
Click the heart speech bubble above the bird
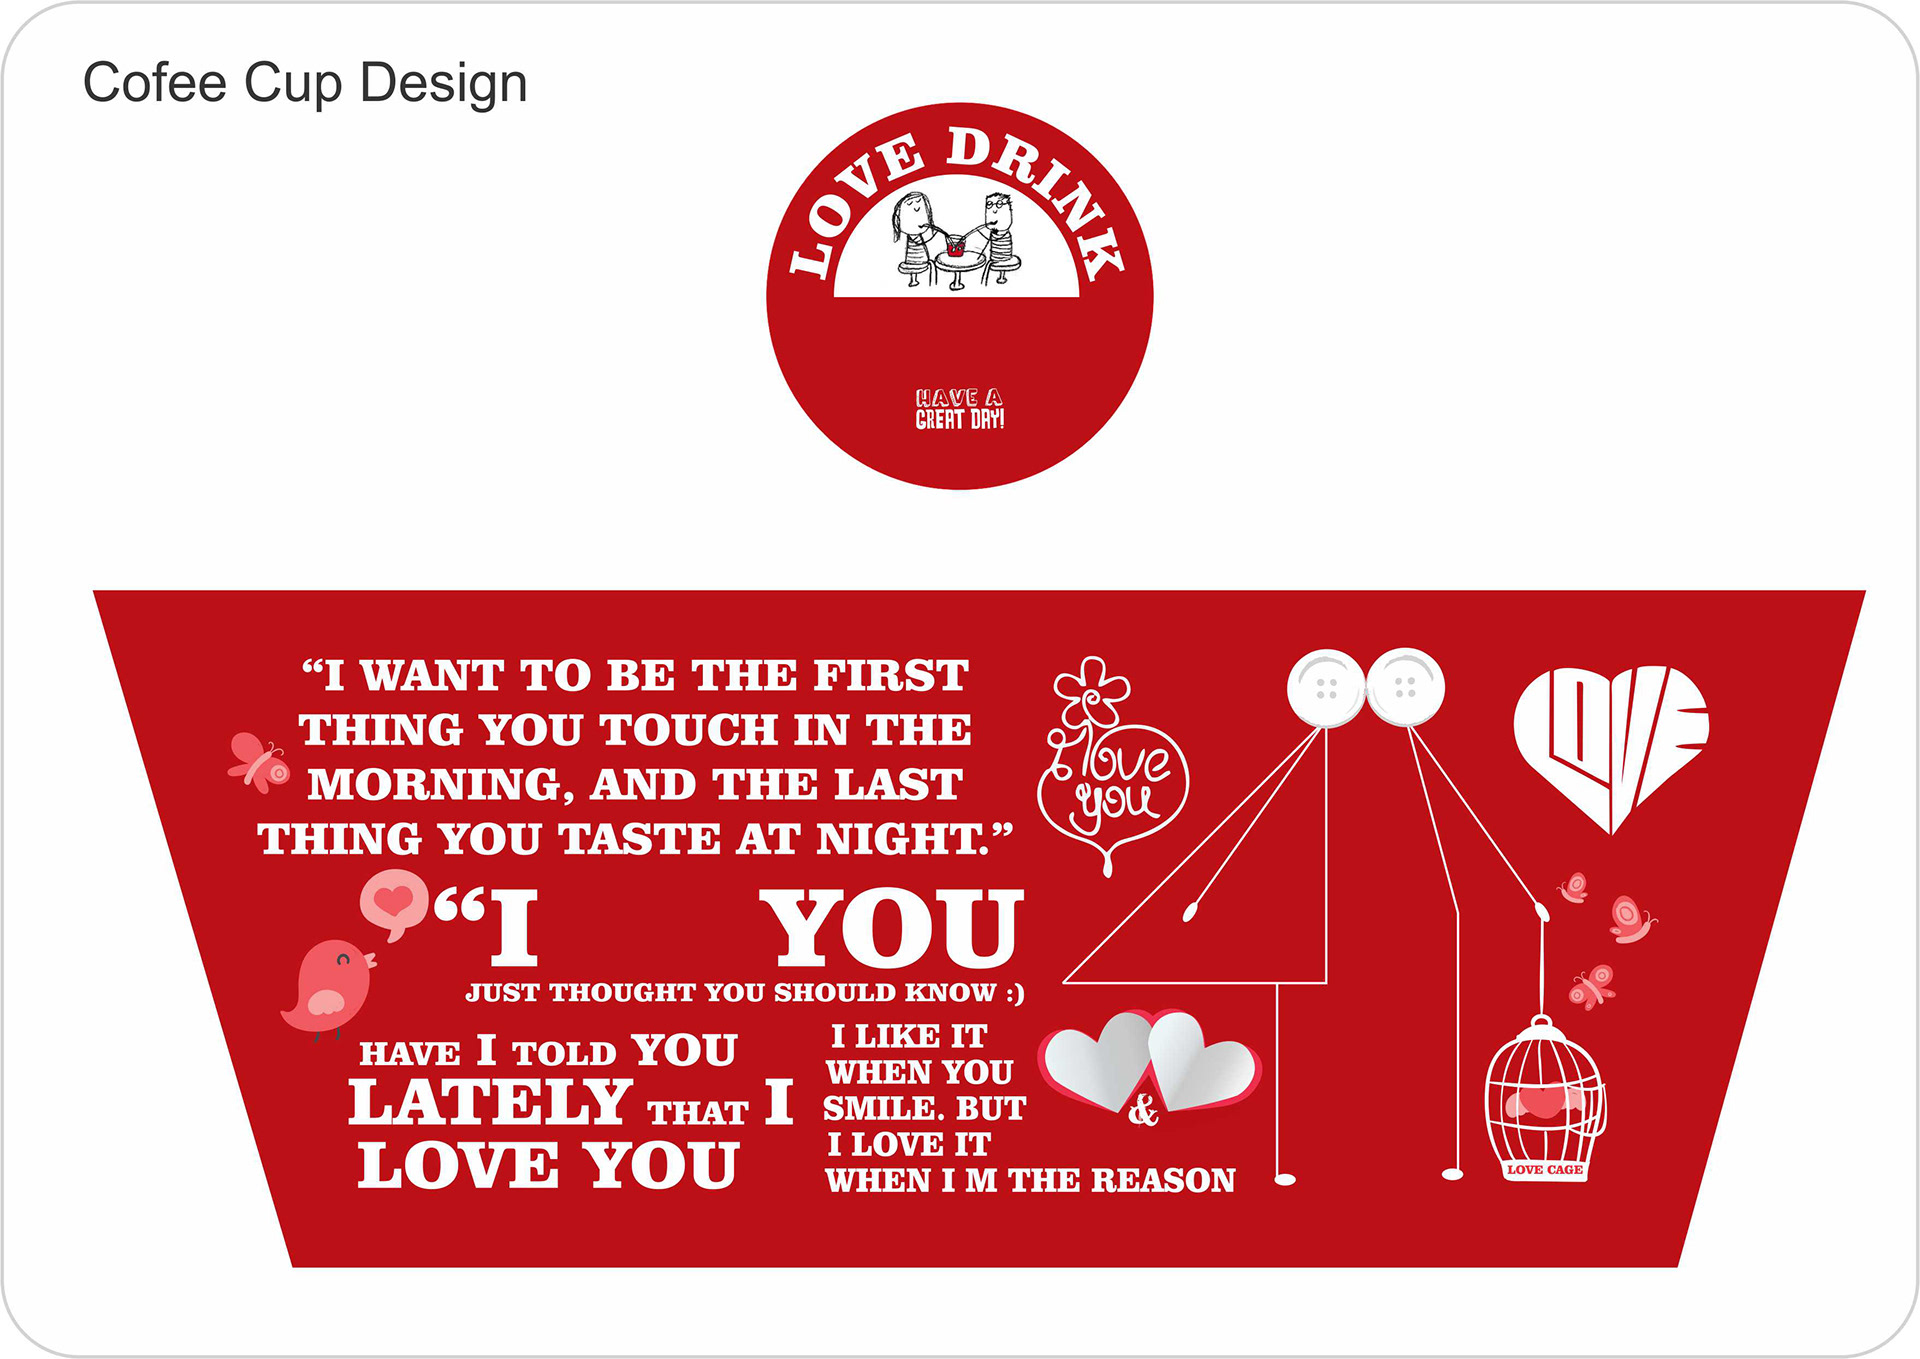click(394, 904)
